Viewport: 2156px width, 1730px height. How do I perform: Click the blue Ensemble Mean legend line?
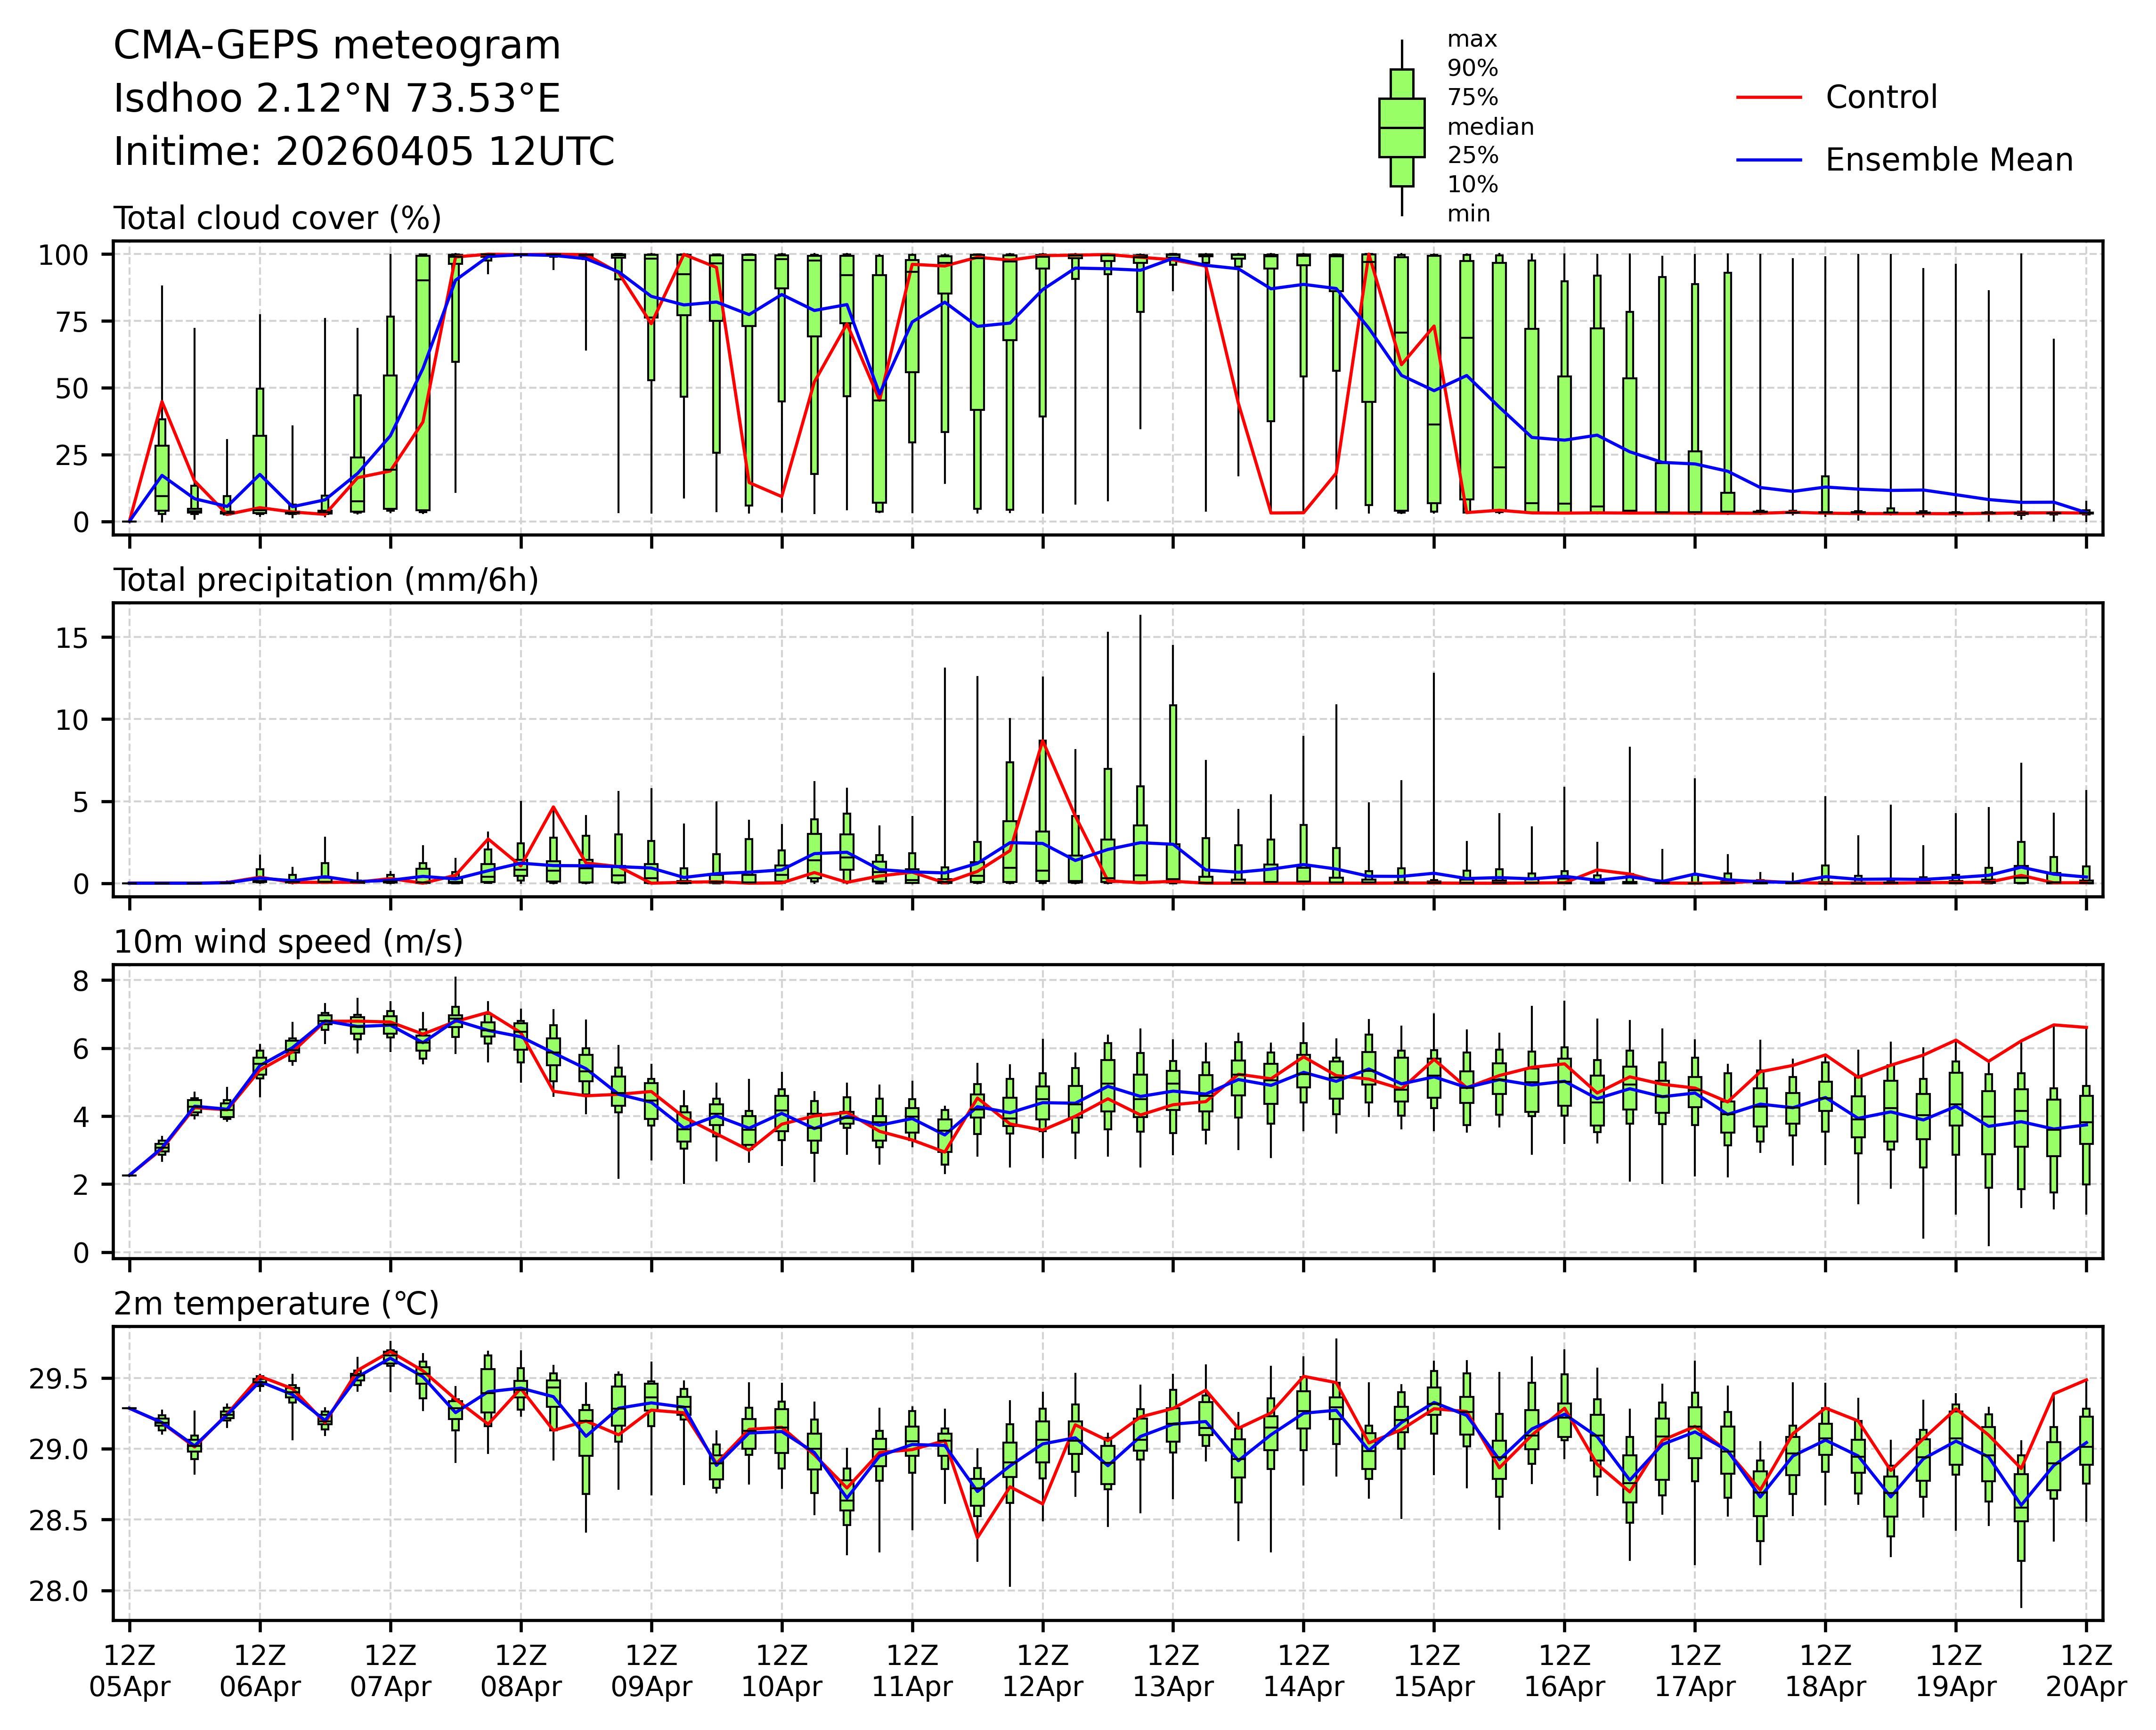tap(1769, 160)
